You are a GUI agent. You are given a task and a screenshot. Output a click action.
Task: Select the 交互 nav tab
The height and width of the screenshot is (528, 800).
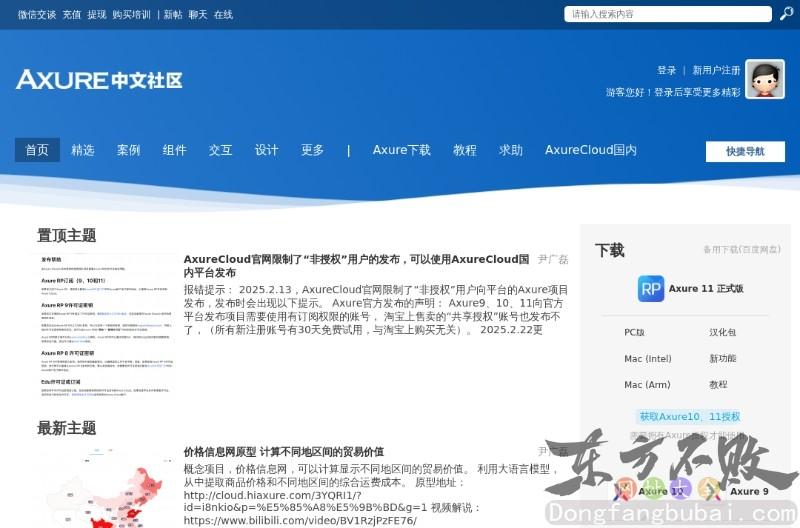click(x=220, y=150)
